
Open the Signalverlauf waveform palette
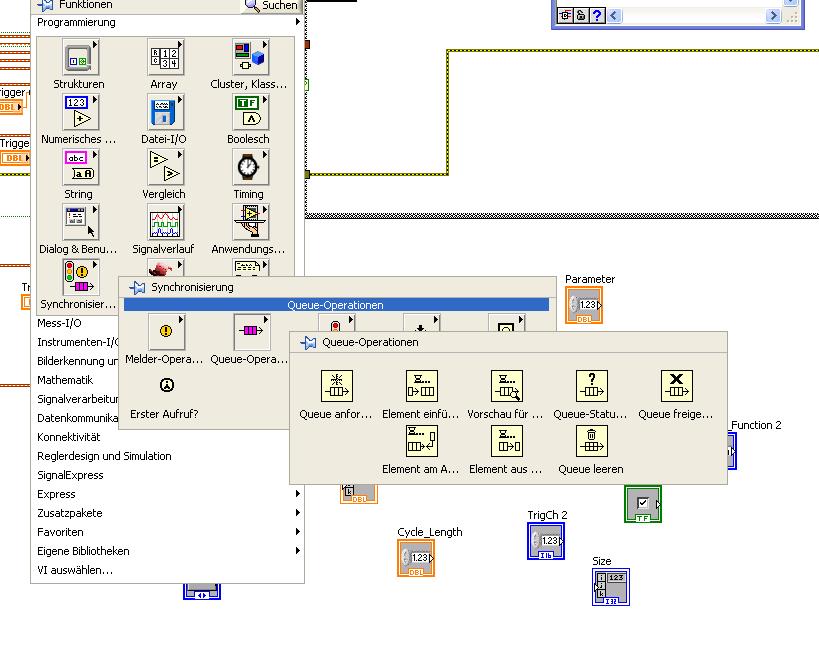(x=165, y=222)
